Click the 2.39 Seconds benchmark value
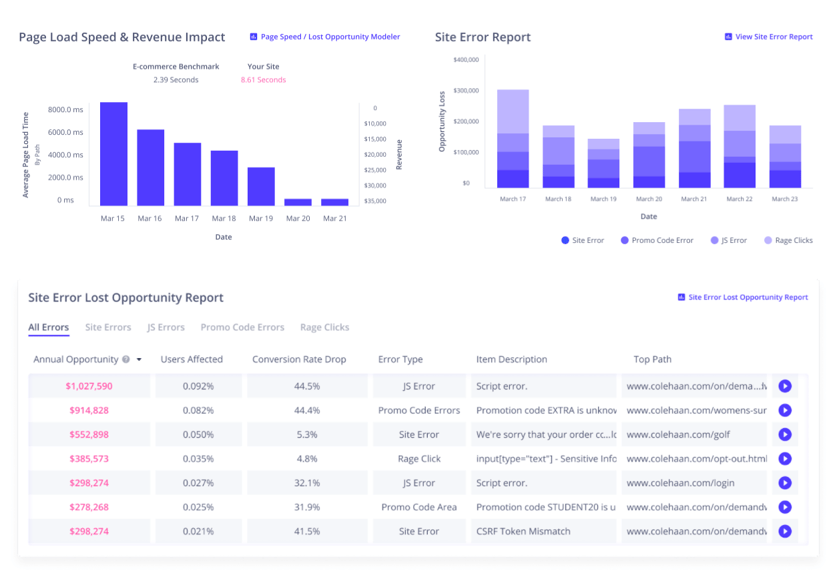Image resolution: width=837 pixels, height=571 pixels. click(176, 80)
